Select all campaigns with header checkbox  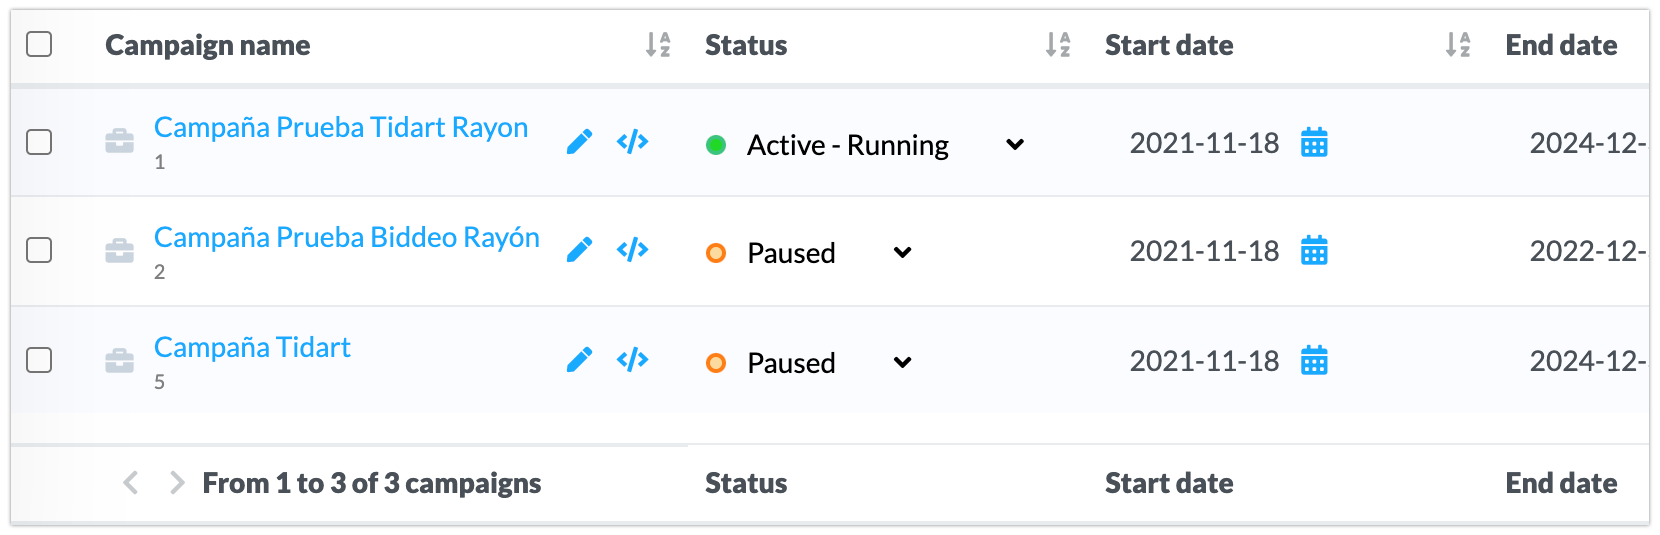tap(39, 44)
